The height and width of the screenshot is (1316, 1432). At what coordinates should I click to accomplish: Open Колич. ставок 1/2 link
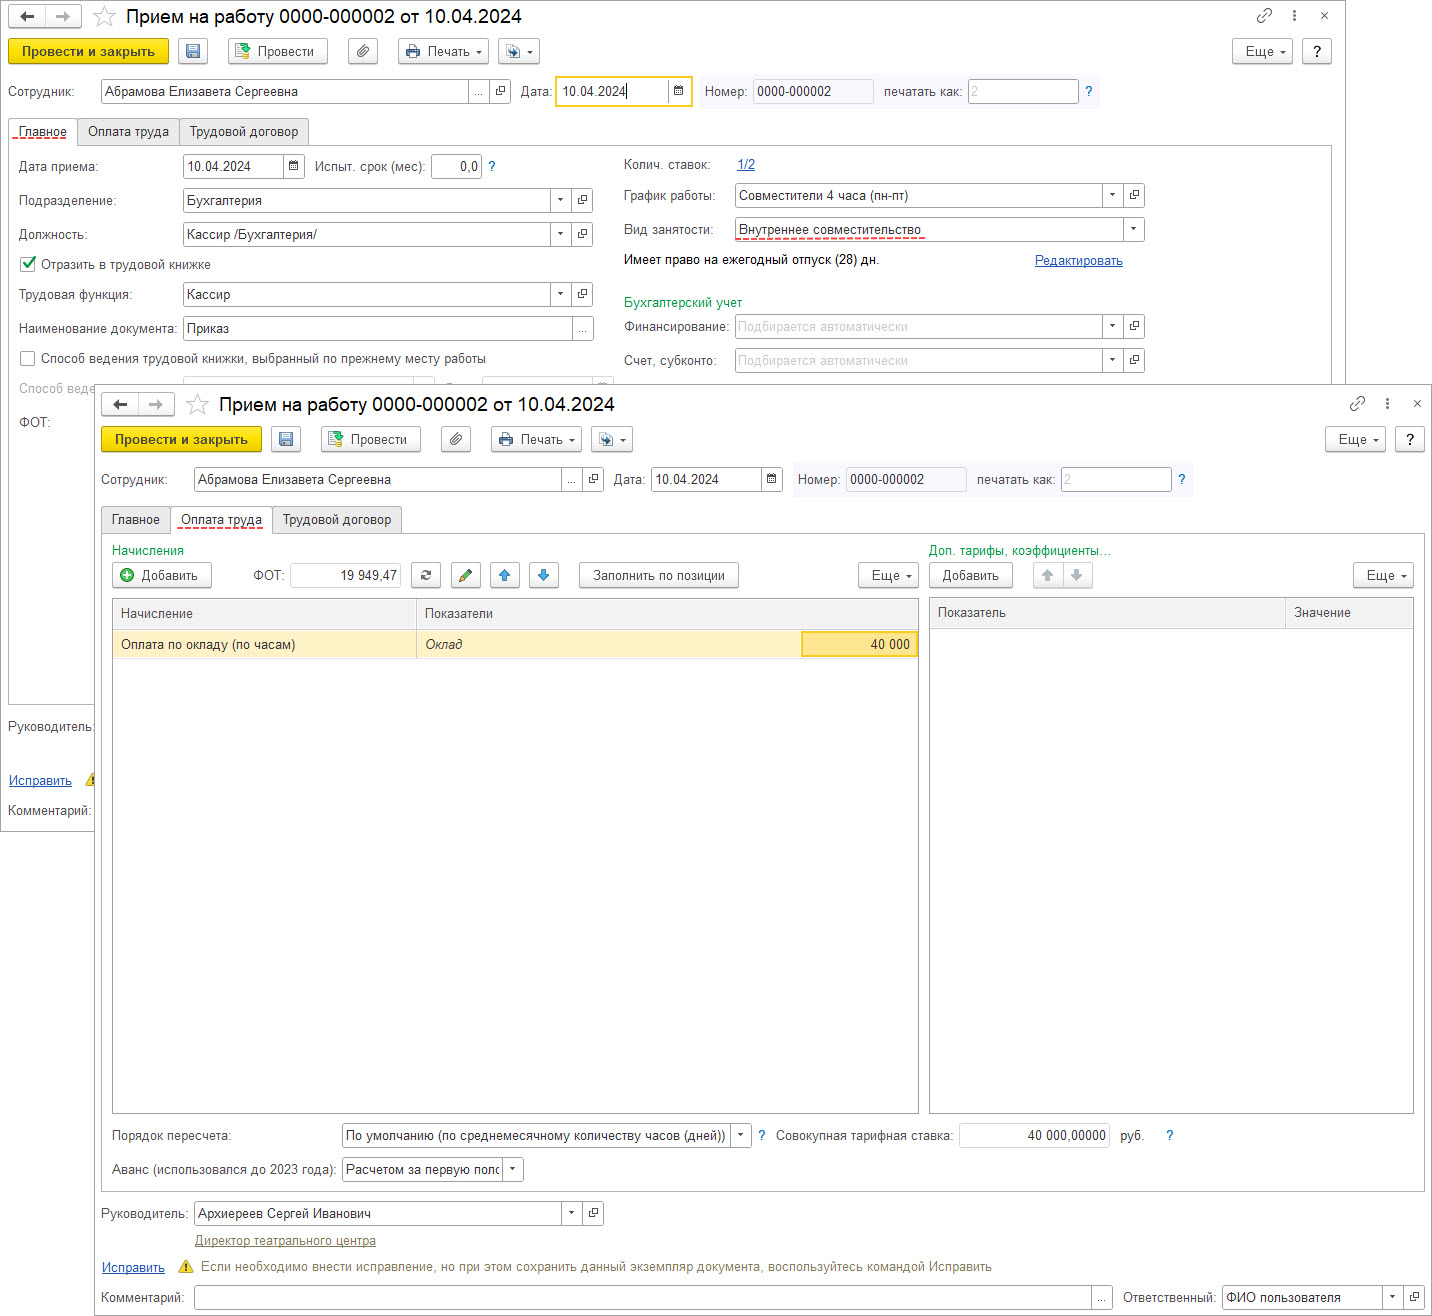coord(746,165)
